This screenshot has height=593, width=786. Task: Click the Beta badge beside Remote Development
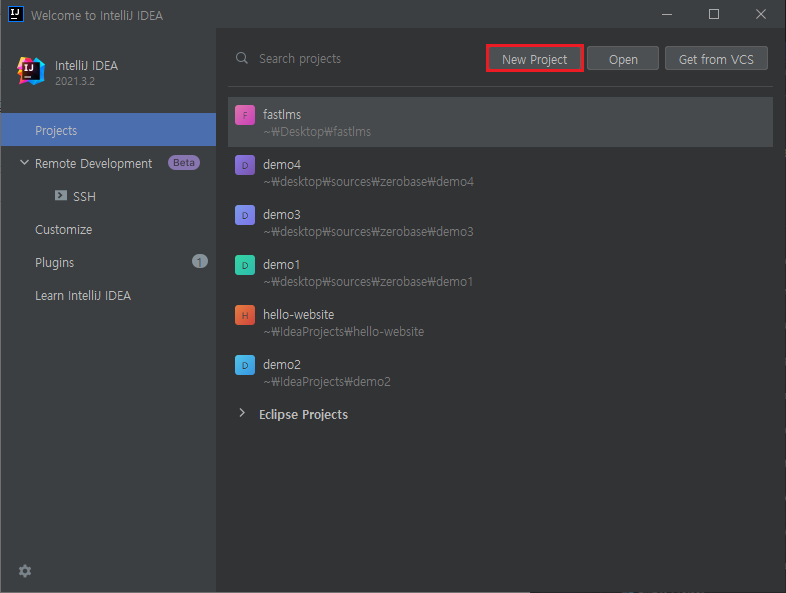pyautogui.click(x=183, y=162)
